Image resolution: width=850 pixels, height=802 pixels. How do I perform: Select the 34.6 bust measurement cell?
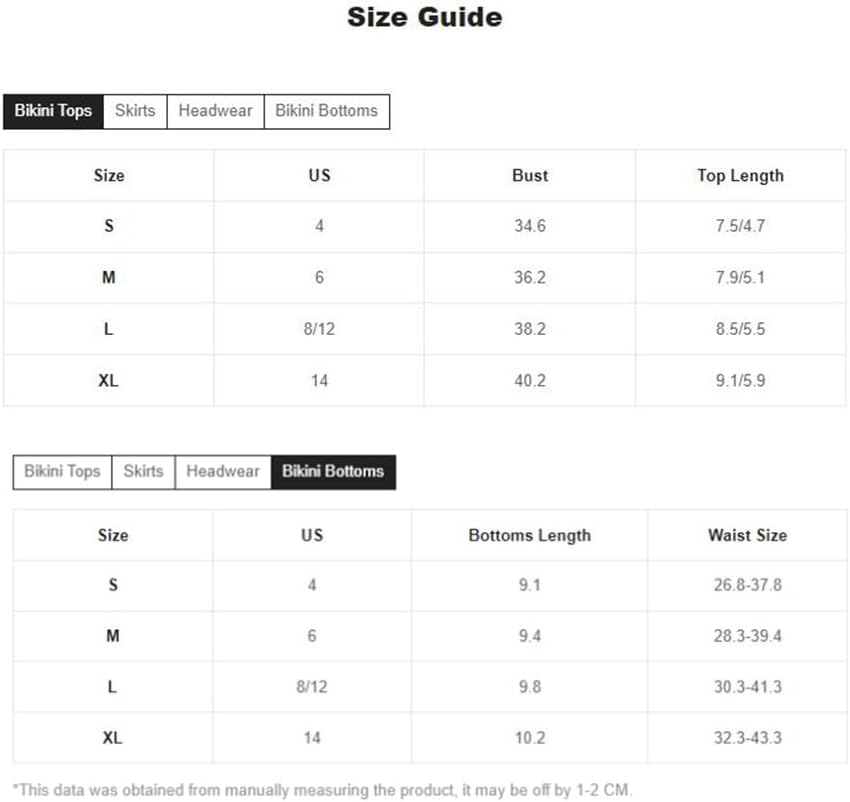(x=530, y=227)
